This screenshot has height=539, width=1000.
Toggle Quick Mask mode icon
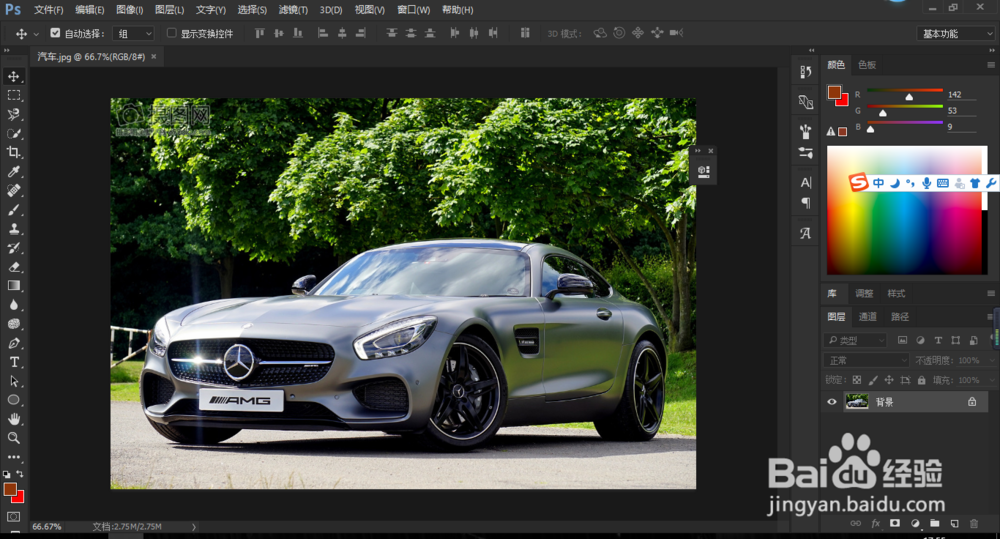click(13, 517)
